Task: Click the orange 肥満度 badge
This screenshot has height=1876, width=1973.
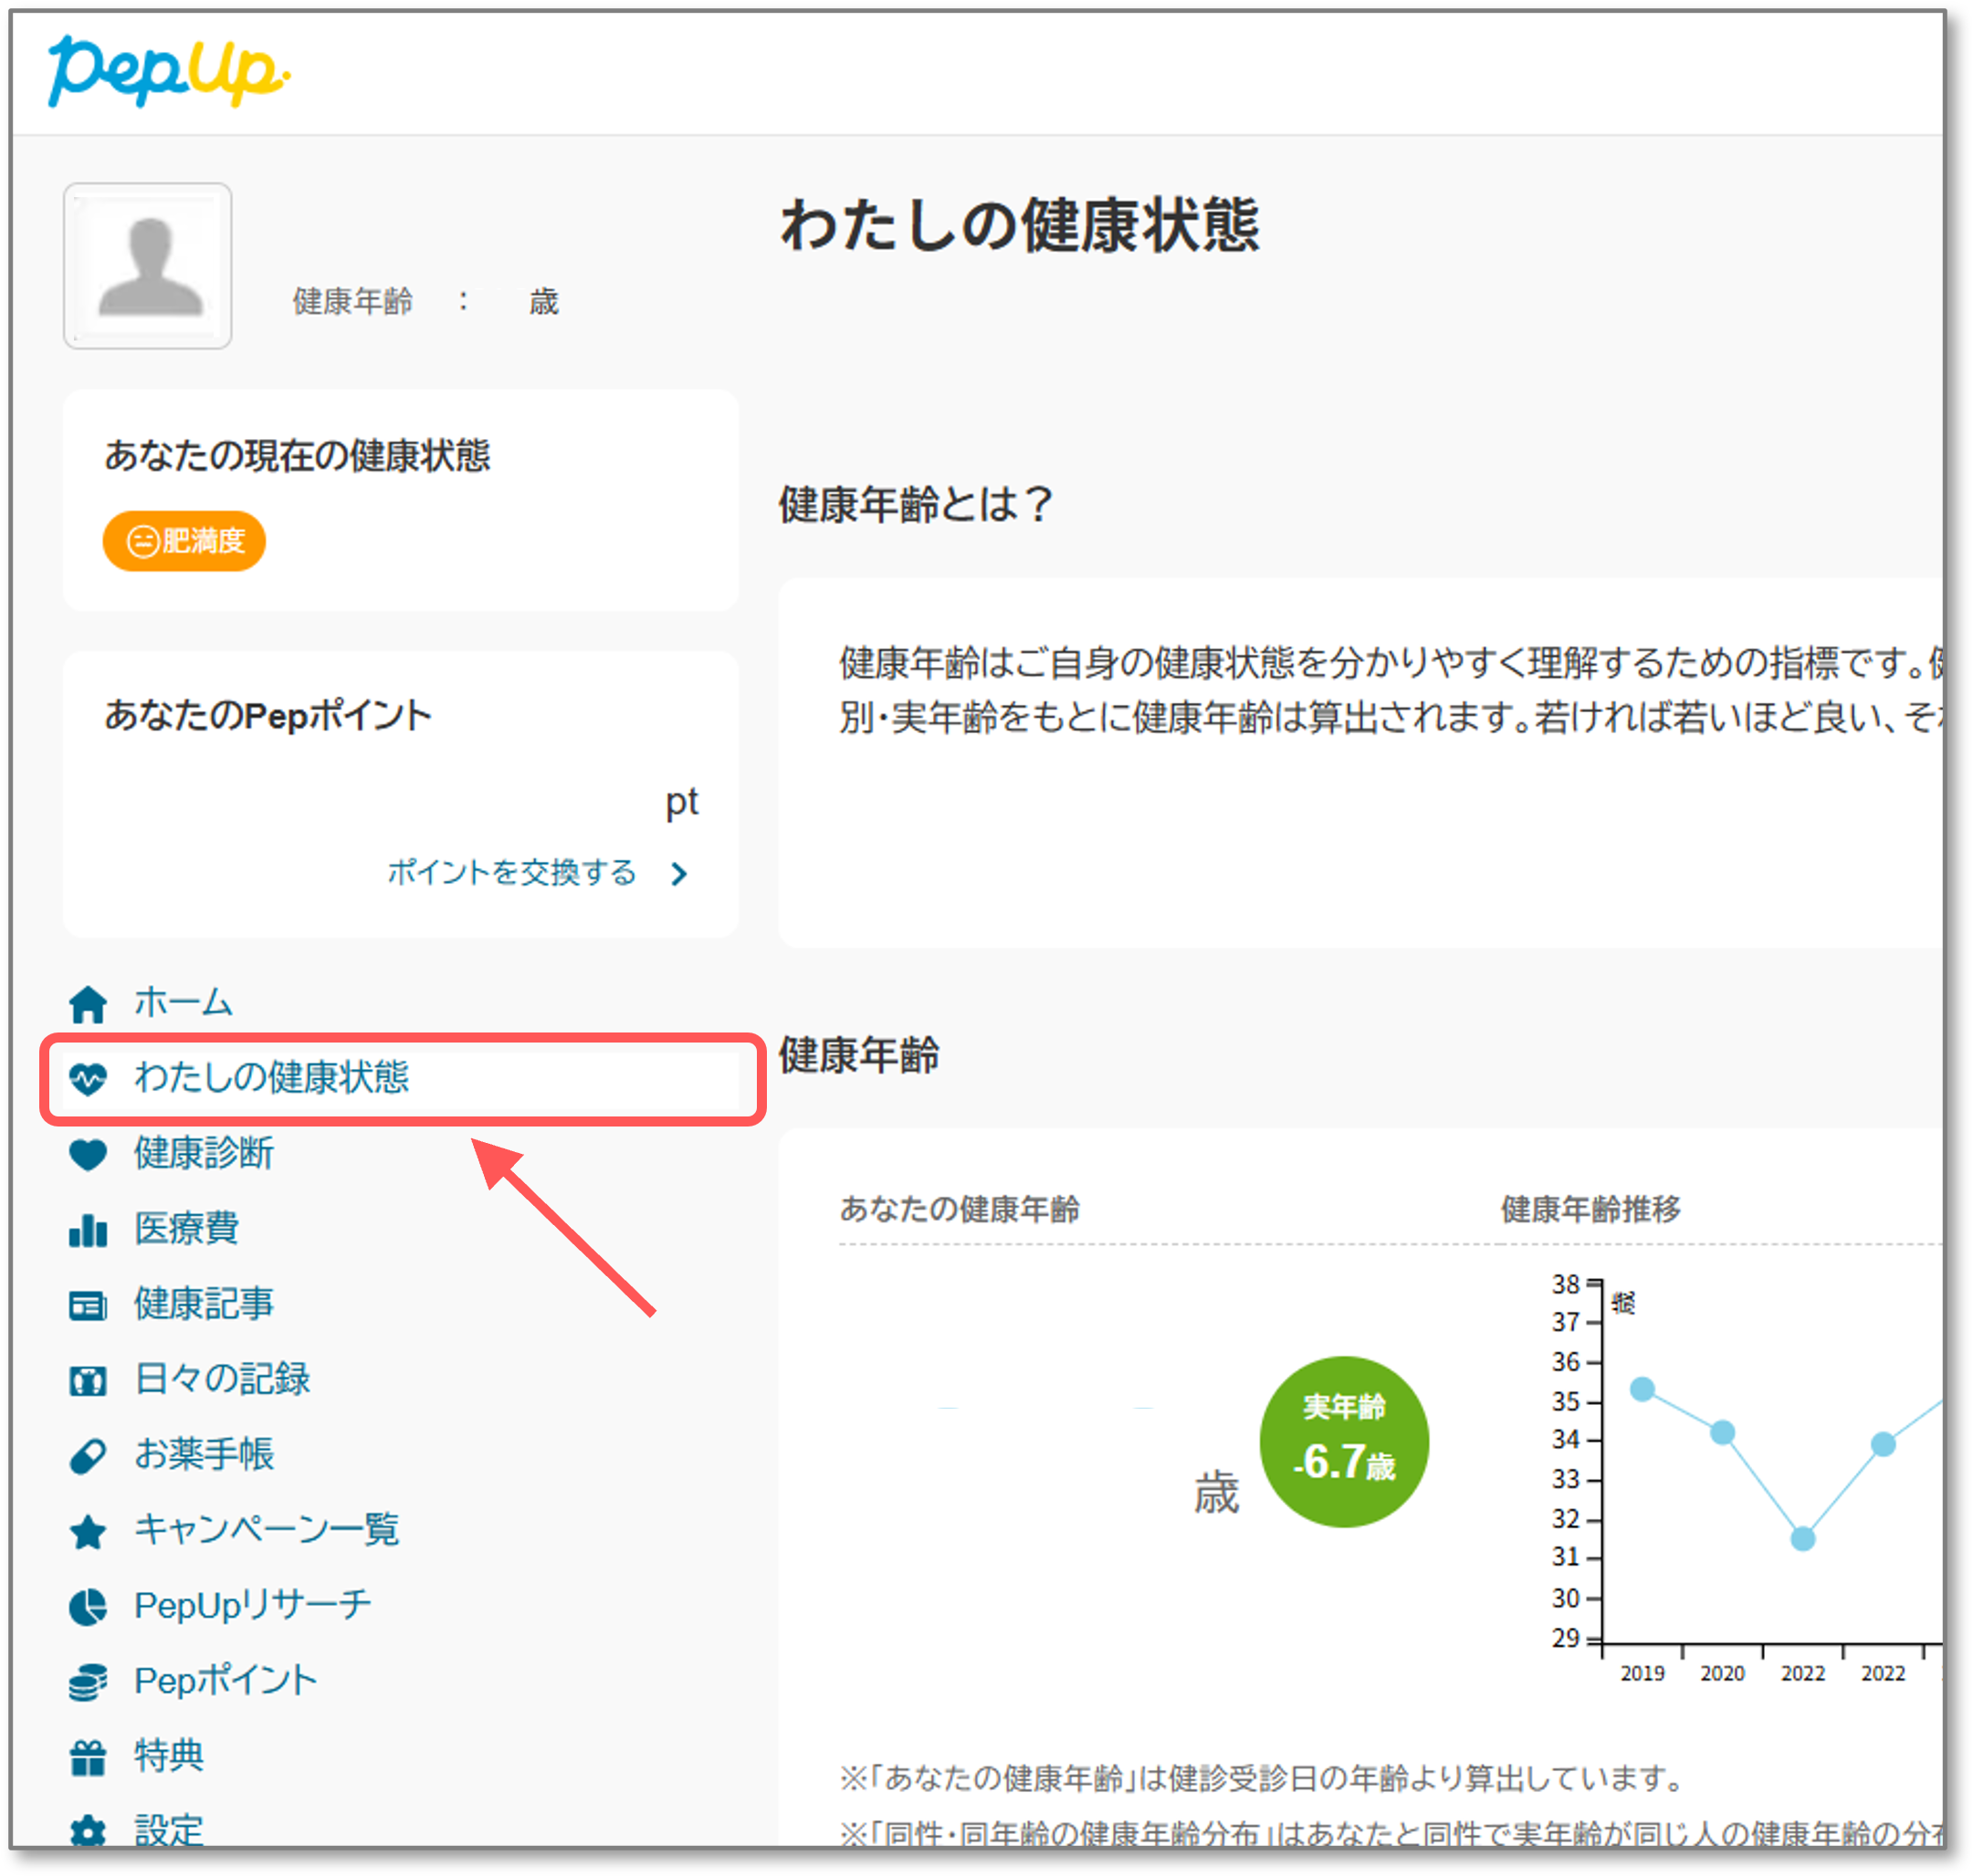Action: 184,541
